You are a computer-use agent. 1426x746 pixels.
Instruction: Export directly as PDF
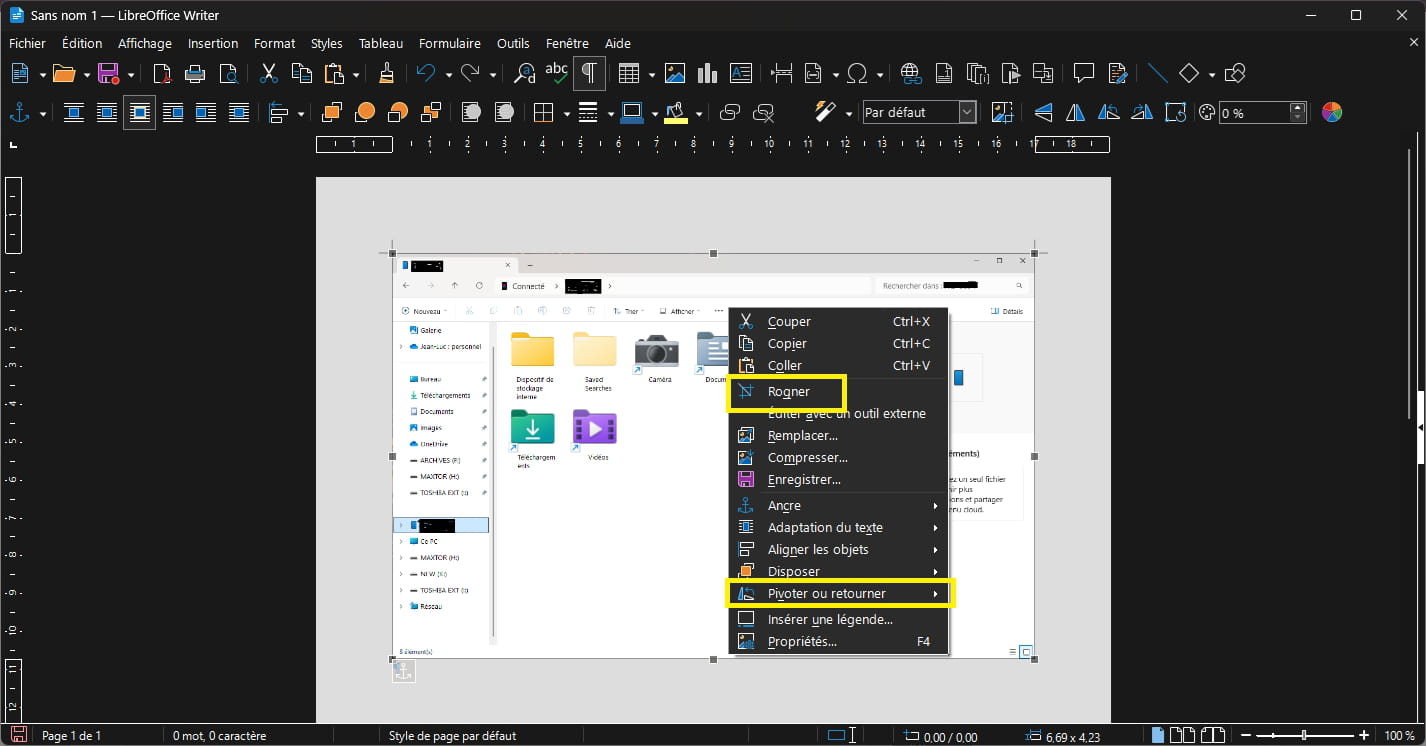[x=163, y=73]
